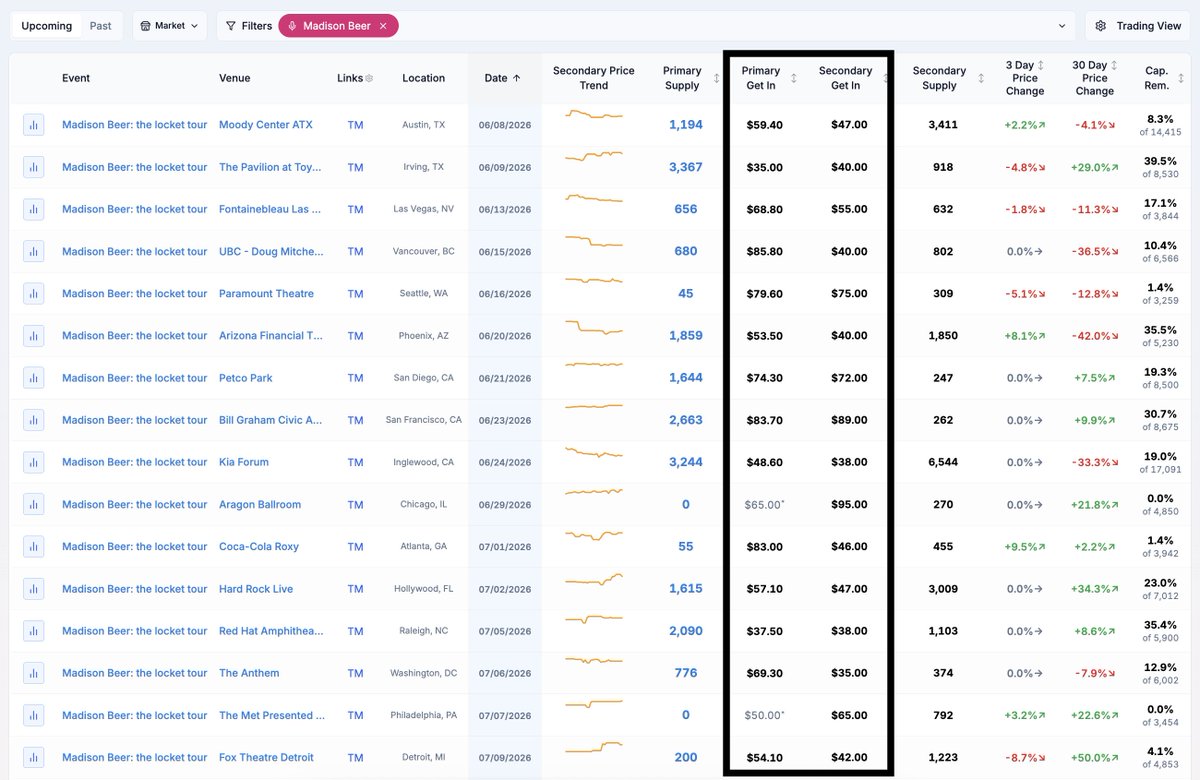Open chart icon for Petco Park row
The width and height of the screenshot is (1200, 780).
click(34, 378)
